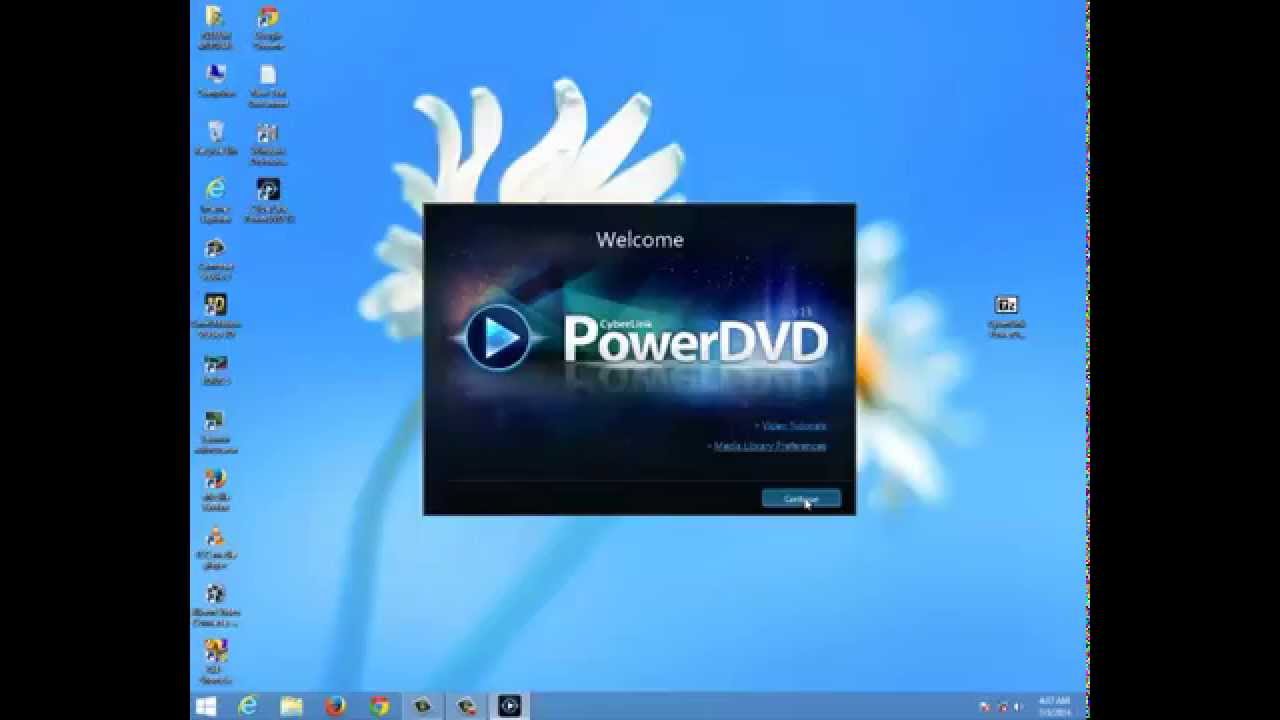The image size is (1280, 720).
Task: Switch to the PowerDVD taskbar button
Action: click(510, 706)
